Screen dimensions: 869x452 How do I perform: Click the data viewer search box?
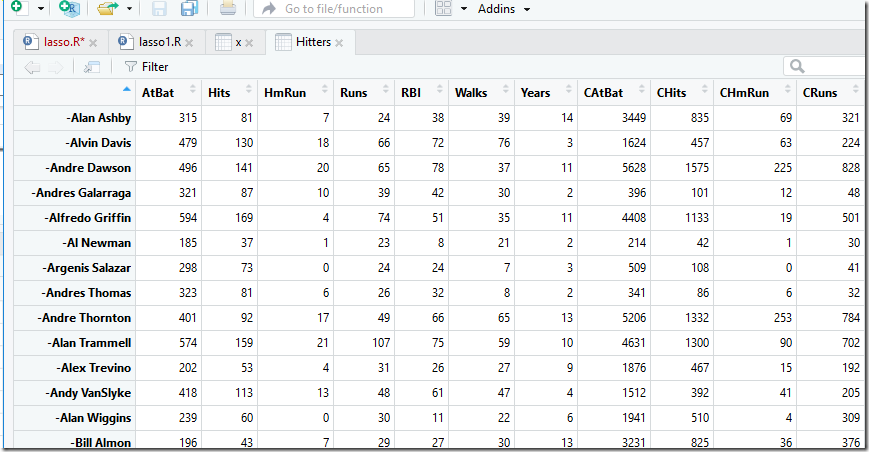(x=826, y=66)
